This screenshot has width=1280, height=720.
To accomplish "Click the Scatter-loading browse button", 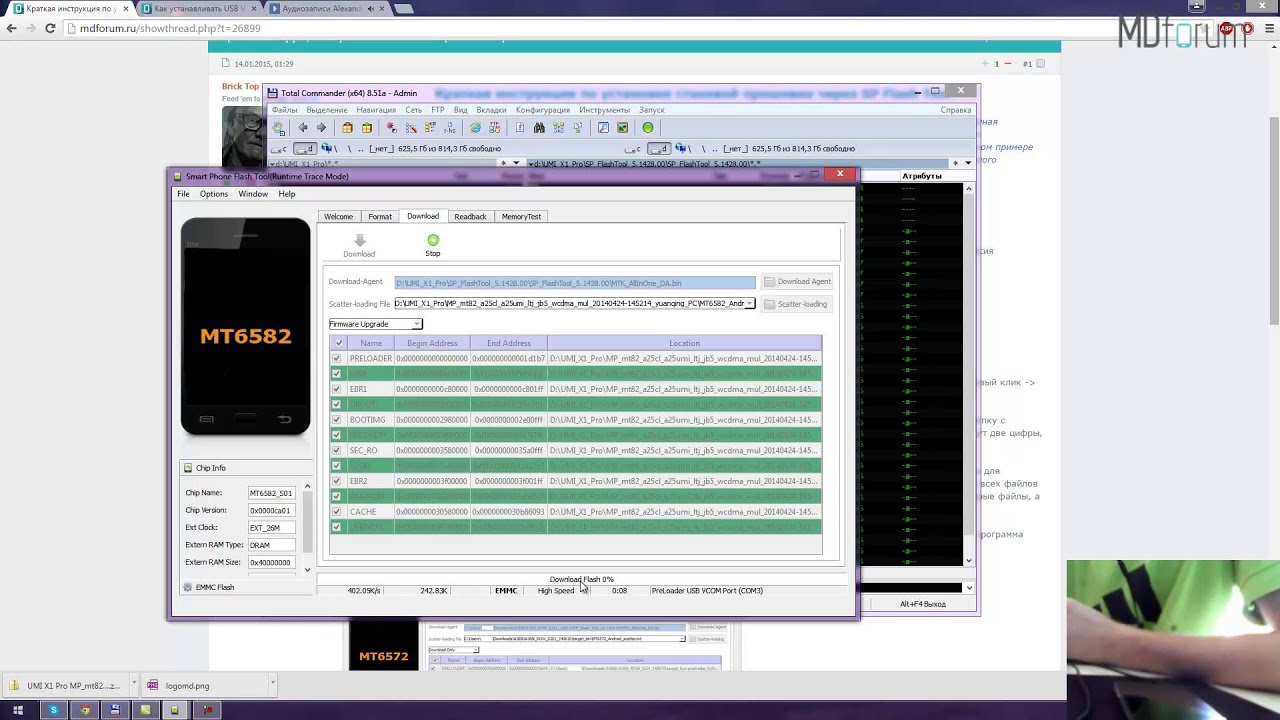I will [796, 304].
